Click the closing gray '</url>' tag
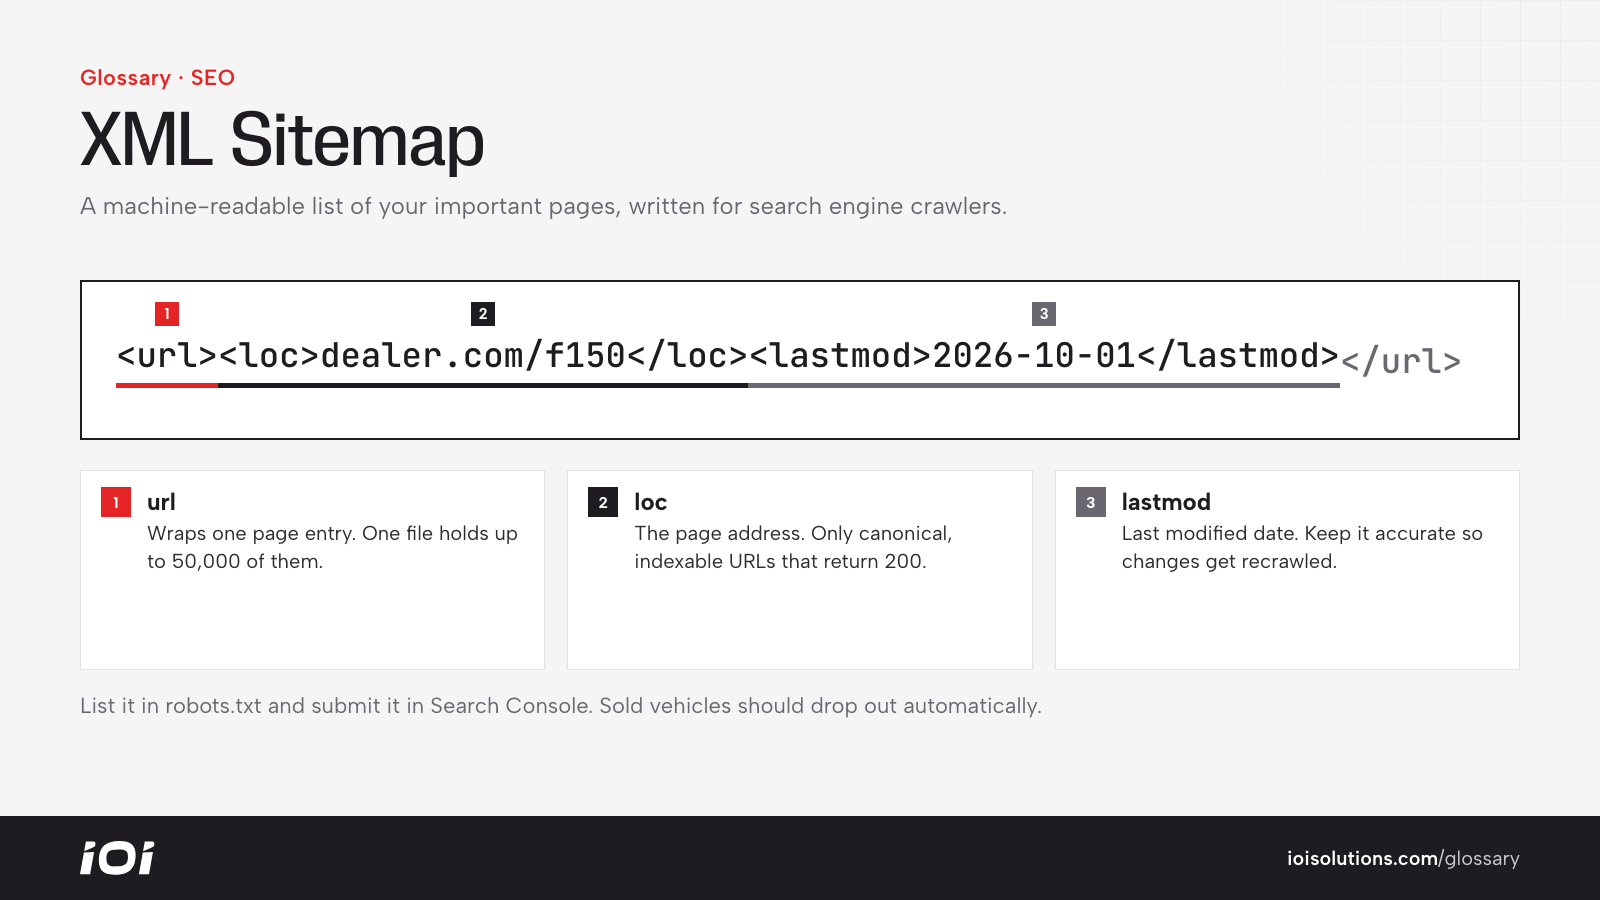 point(1401,361)
